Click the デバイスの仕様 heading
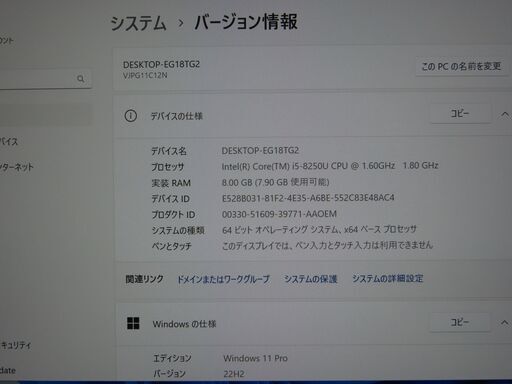Screen dimensions: 512x384 point(177,116)
